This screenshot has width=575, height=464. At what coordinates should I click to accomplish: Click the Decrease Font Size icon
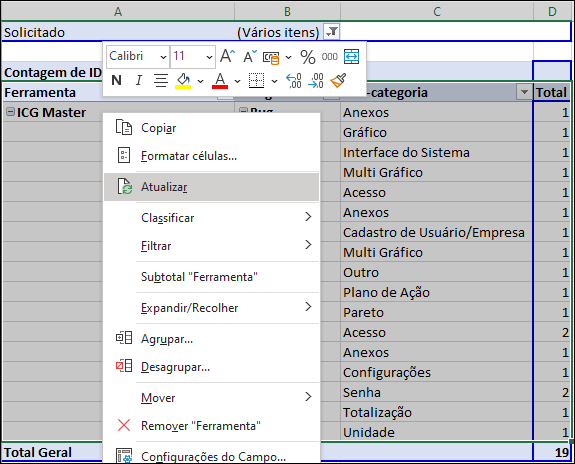250,56
